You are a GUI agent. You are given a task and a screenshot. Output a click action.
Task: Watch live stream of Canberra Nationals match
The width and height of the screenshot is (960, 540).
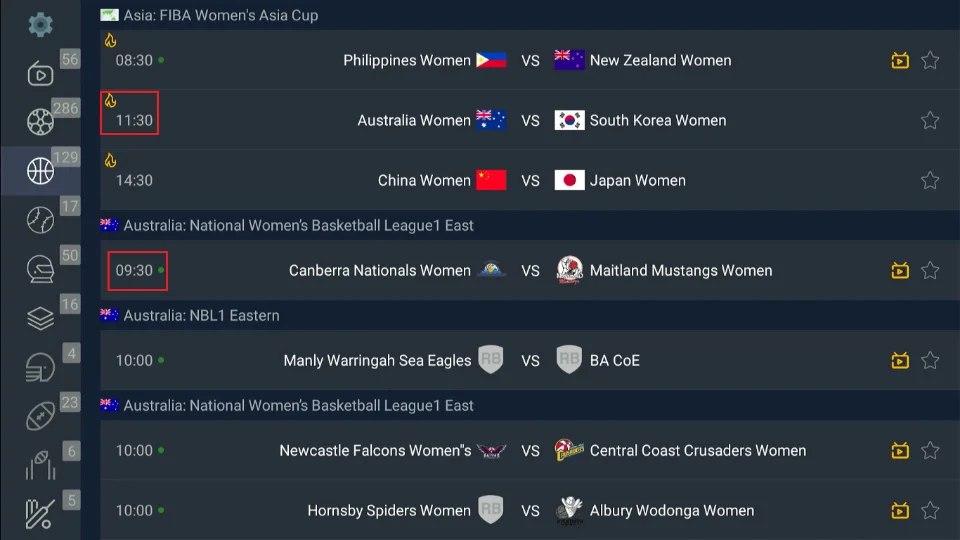[900, 271]
